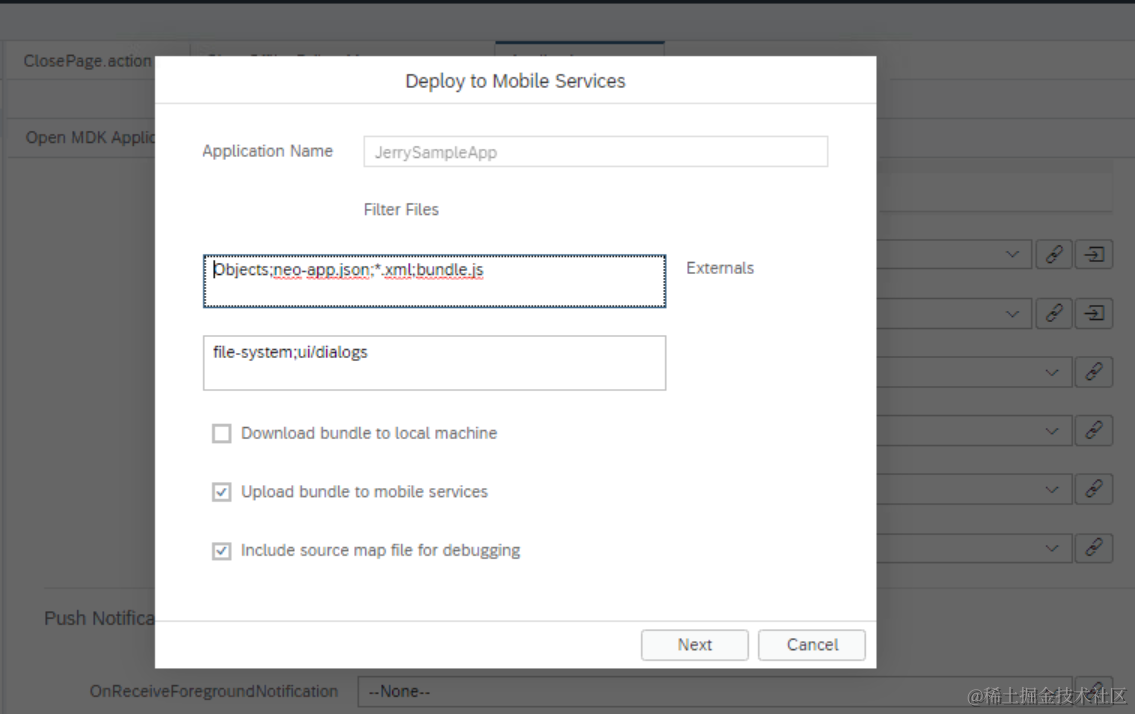This screenshot has height=714, width=1135.
Task: Click the link icon in the third background property row
Action: click(1094, 372)
